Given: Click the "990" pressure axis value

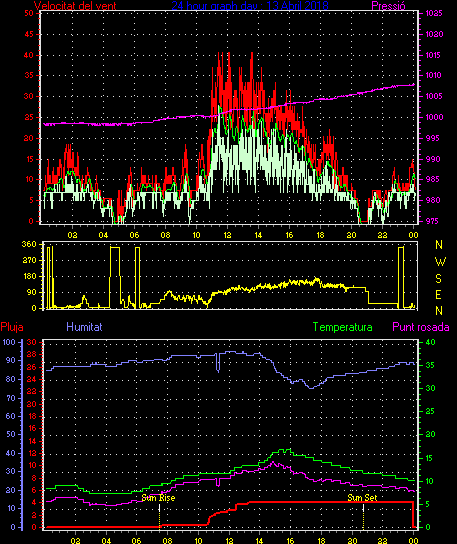Looking at the screenshot, I should 432,159.
